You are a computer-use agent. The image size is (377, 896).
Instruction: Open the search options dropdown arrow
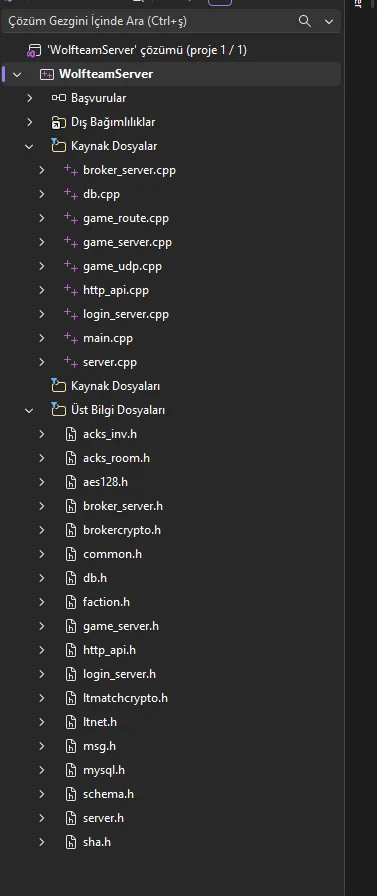point(328,22)
